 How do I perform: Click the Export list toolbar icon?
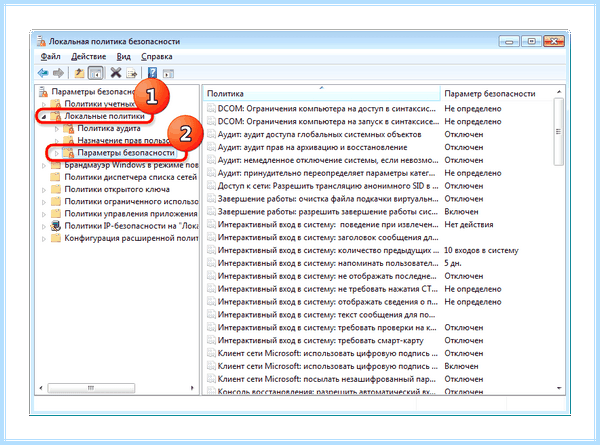click(132, 73)
